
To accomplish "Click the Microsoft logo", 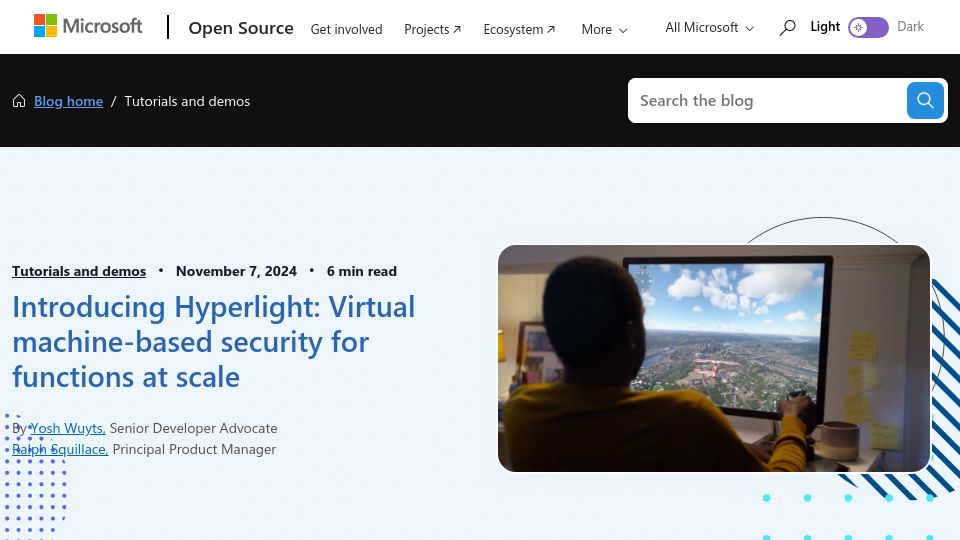I will [x=88, y=26].
